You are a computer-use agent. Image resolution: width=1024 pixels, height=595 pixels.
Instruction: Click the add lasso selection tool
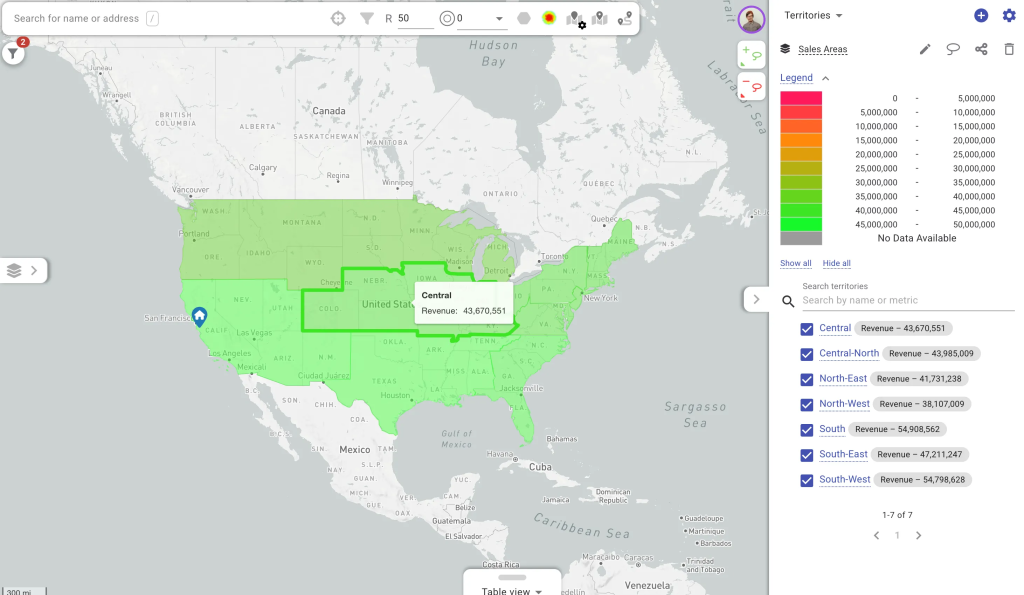click(x=752, y=55)
